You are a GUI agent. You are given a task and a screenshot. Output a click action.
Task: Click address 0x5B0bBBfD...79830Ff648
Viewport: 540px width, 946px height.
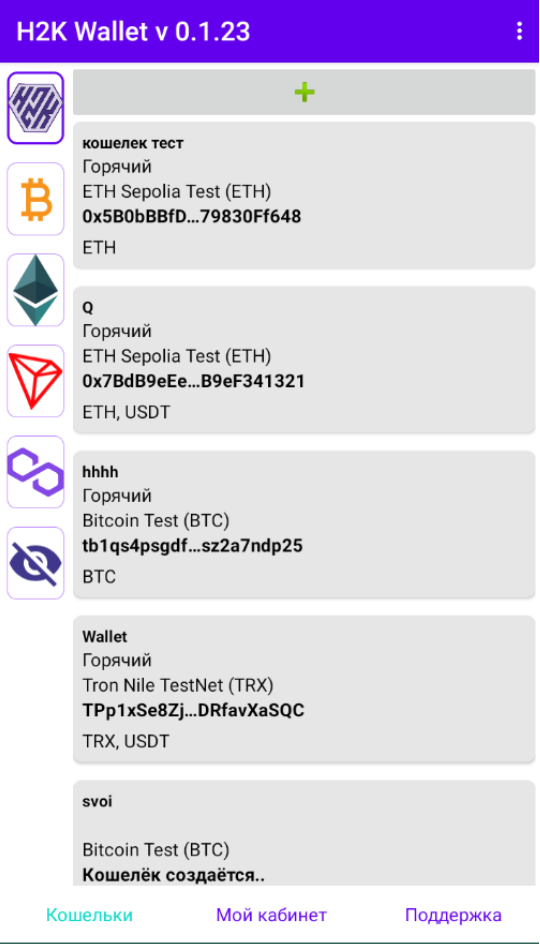(191, 217)
